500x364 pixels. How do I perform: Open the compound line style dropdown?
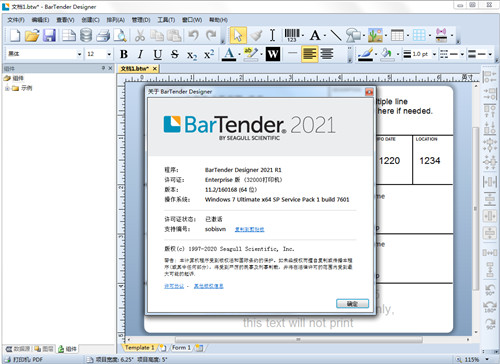tap(490, 54)
